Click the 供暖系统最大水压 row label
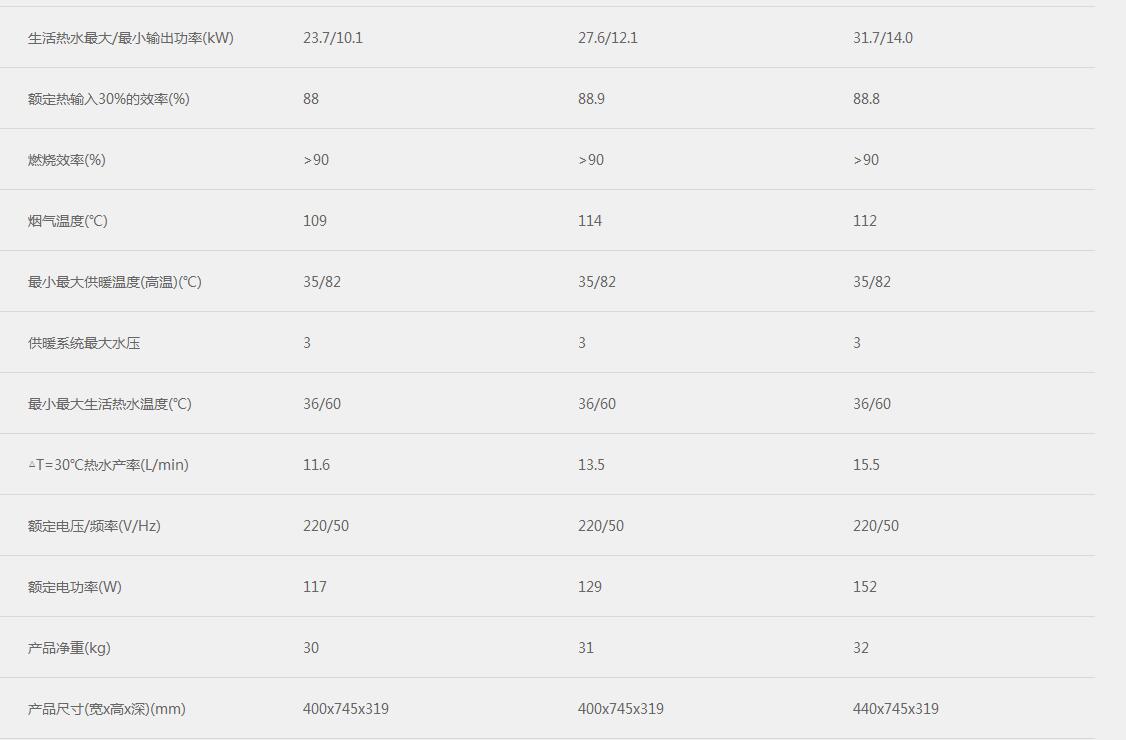Viewport: 1126px width, 740px height. [84, 343]
